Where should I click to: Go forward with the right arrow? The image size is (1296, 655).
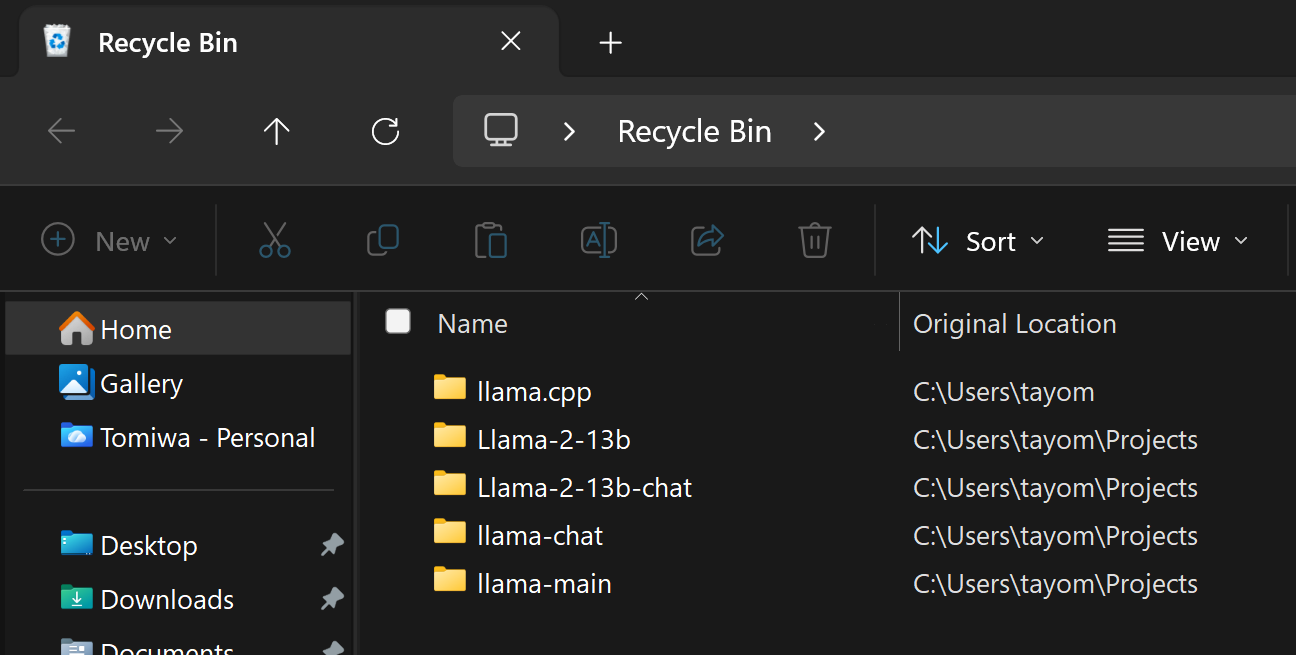(169, 131)
